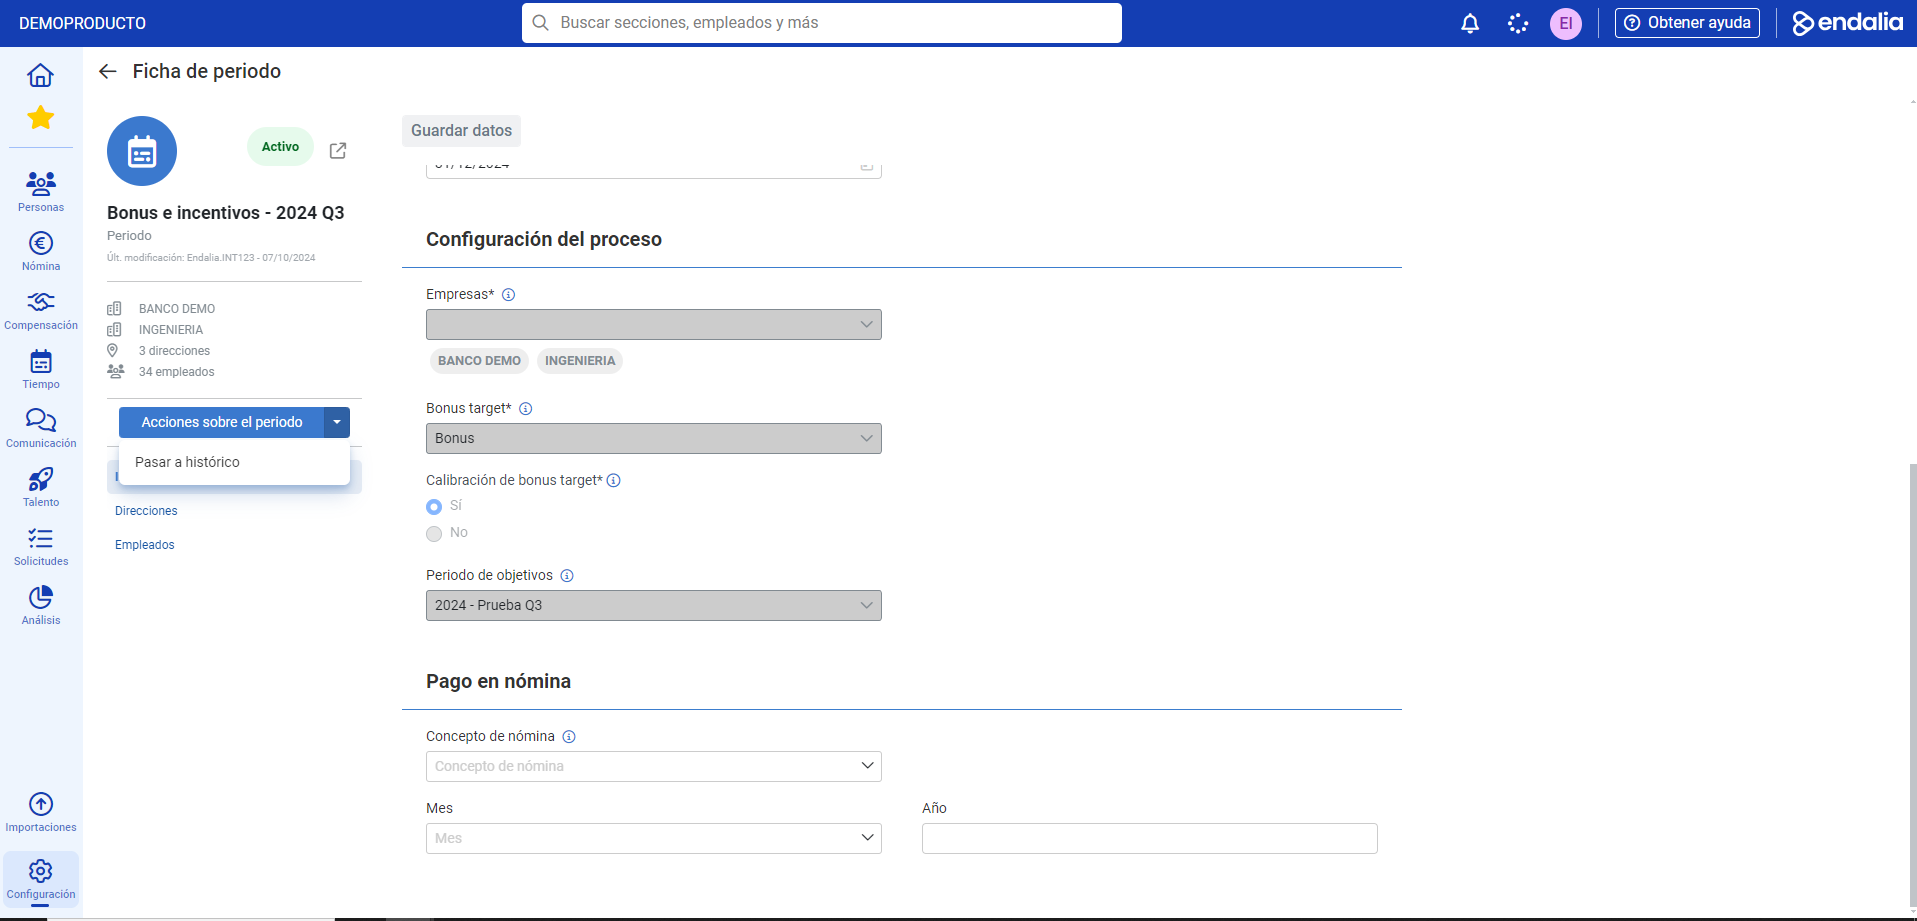The image size is (1917, 921).
Task: Open the Personas section
Action: tap(41, 191)
